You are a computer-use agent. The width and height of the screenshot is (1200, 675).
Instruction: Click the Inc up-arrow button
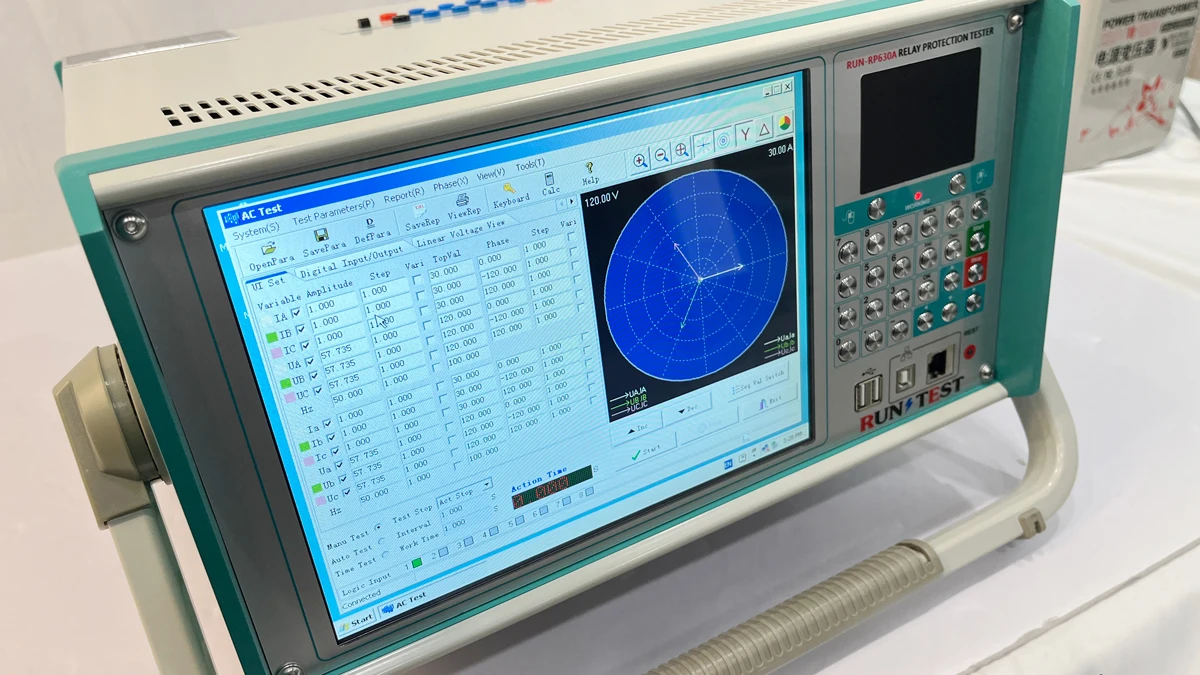pyautogui.click(x=637, y=428)
